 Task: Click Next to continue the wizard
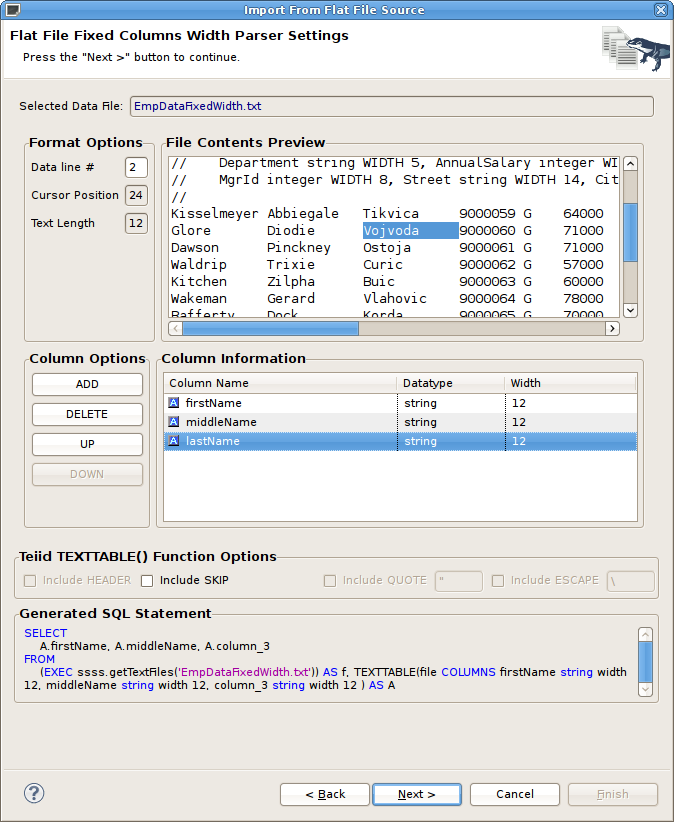pyautogui.click(x=416, y=794)
